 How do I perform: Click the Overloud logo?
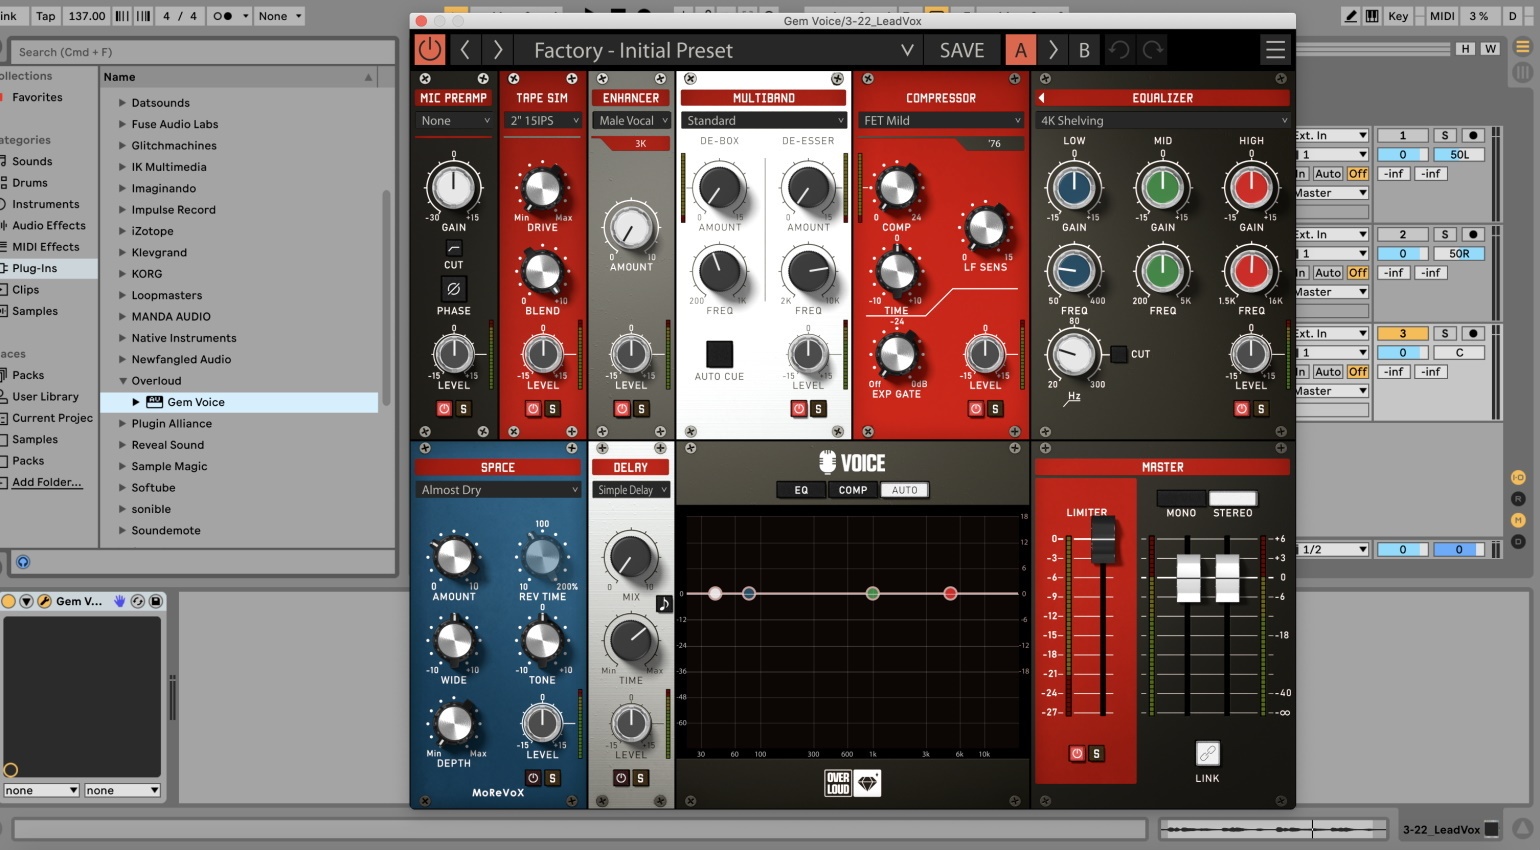838,783
